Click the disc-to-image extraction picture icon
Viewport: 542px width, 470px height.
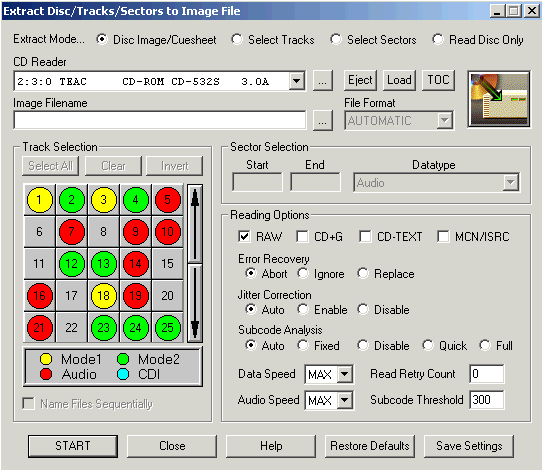click(x=499, y=99)
